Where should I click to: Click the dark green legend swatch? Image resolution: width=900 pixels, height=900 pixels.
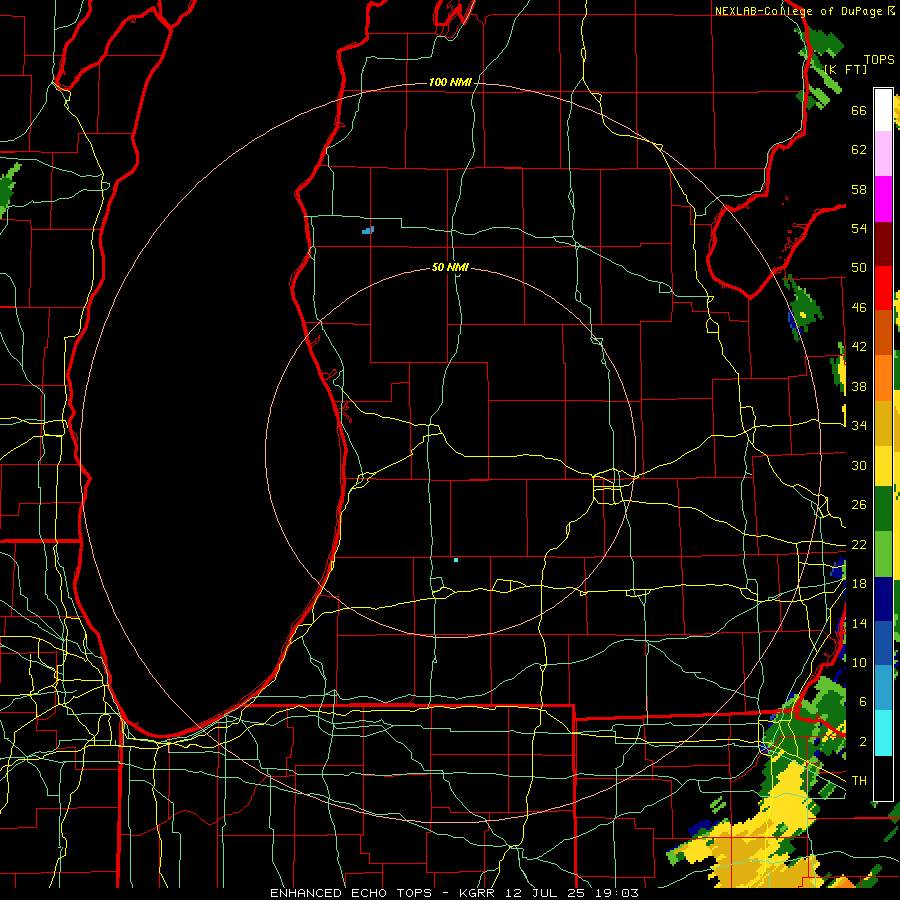(883, 508)
